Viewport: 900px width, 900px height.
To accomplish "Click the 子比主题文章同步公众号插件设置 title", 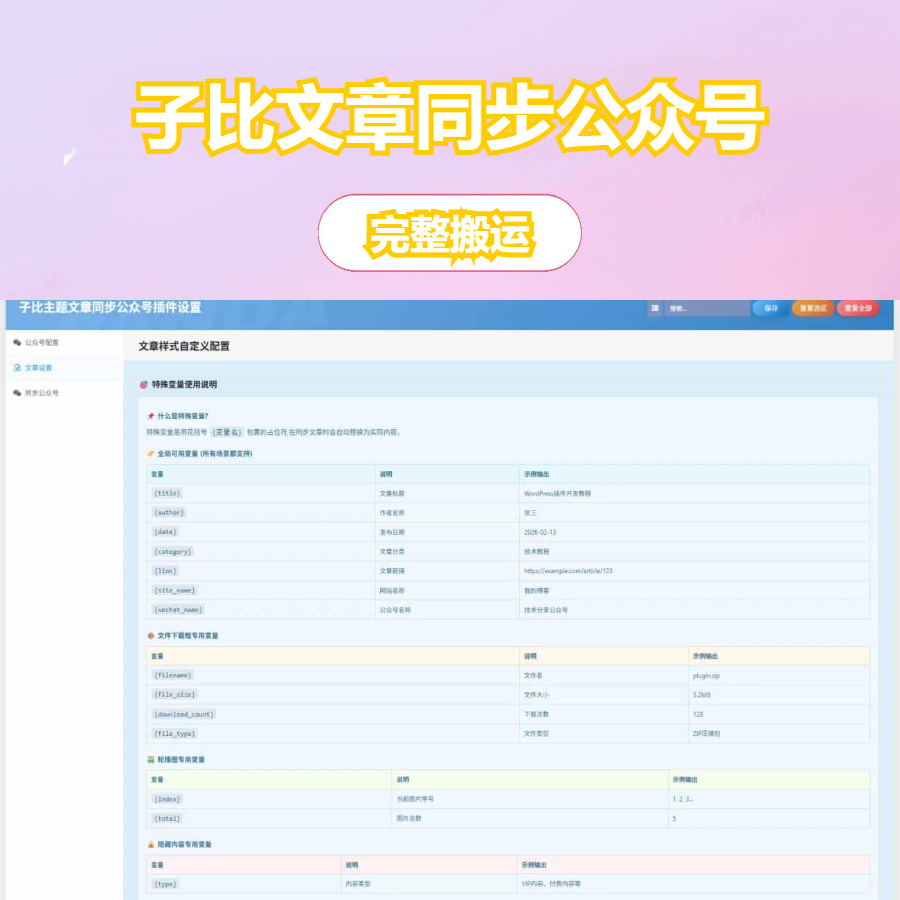I will point(110,308).
